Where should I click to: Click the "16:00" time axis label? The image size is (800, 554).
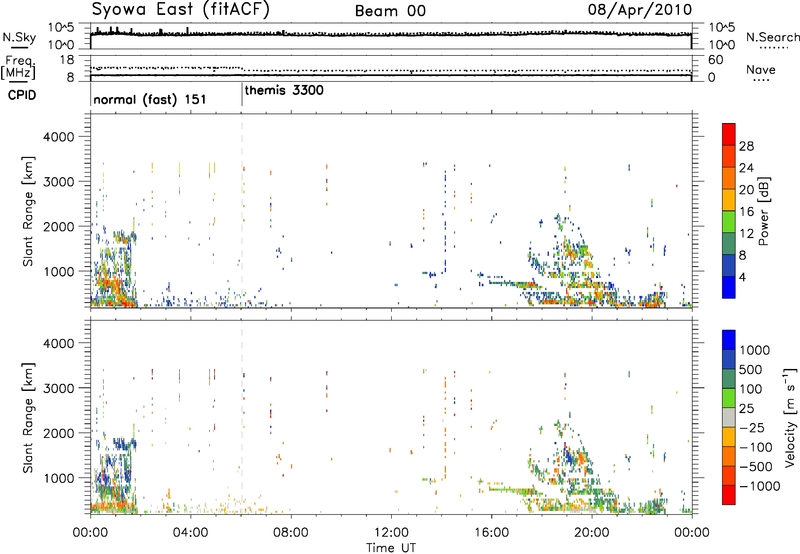click(x=491, y=533)
